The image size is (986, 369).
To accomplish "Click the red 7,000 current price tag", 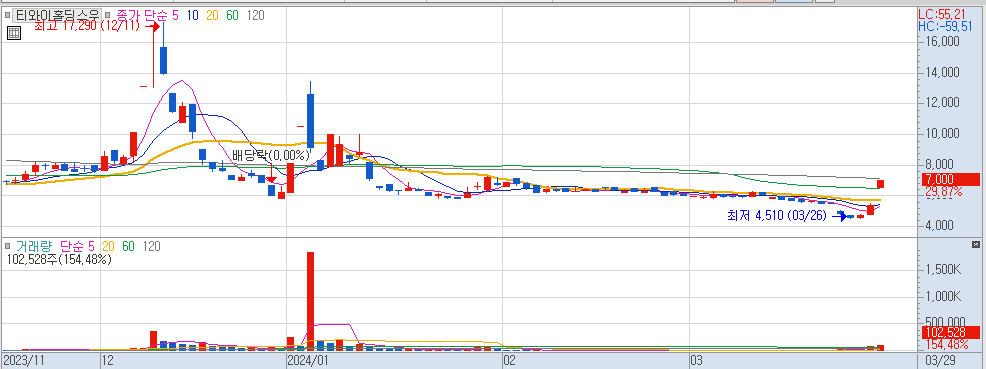I will point(951,179).
